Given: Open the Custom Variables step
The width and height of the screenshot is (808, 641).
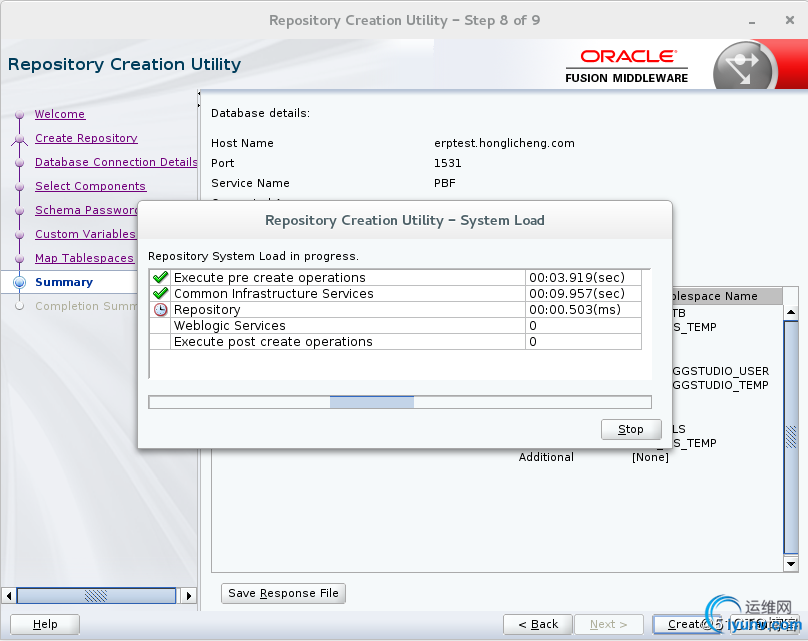Looking at the screenshot, I should [85, 234].
